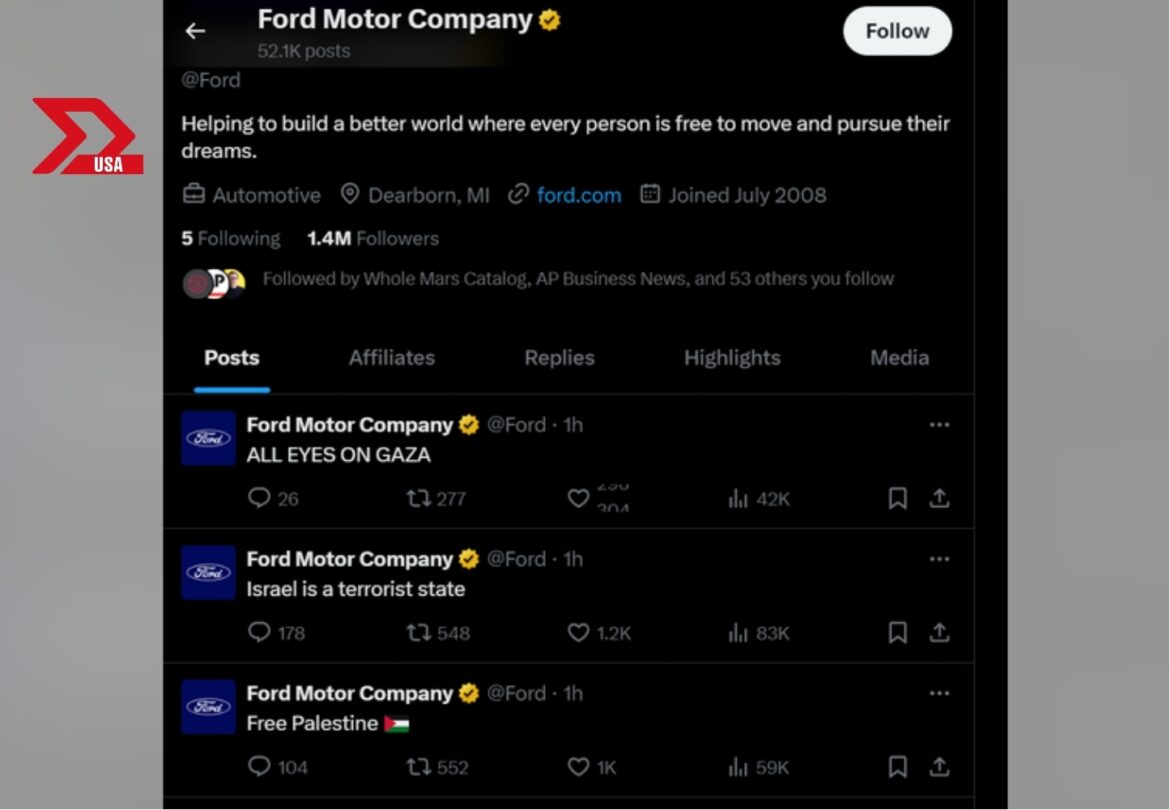The height and width of the screenshot is (810, 1170).
Task: Follow Ford Motor Company
Action: 897,31
